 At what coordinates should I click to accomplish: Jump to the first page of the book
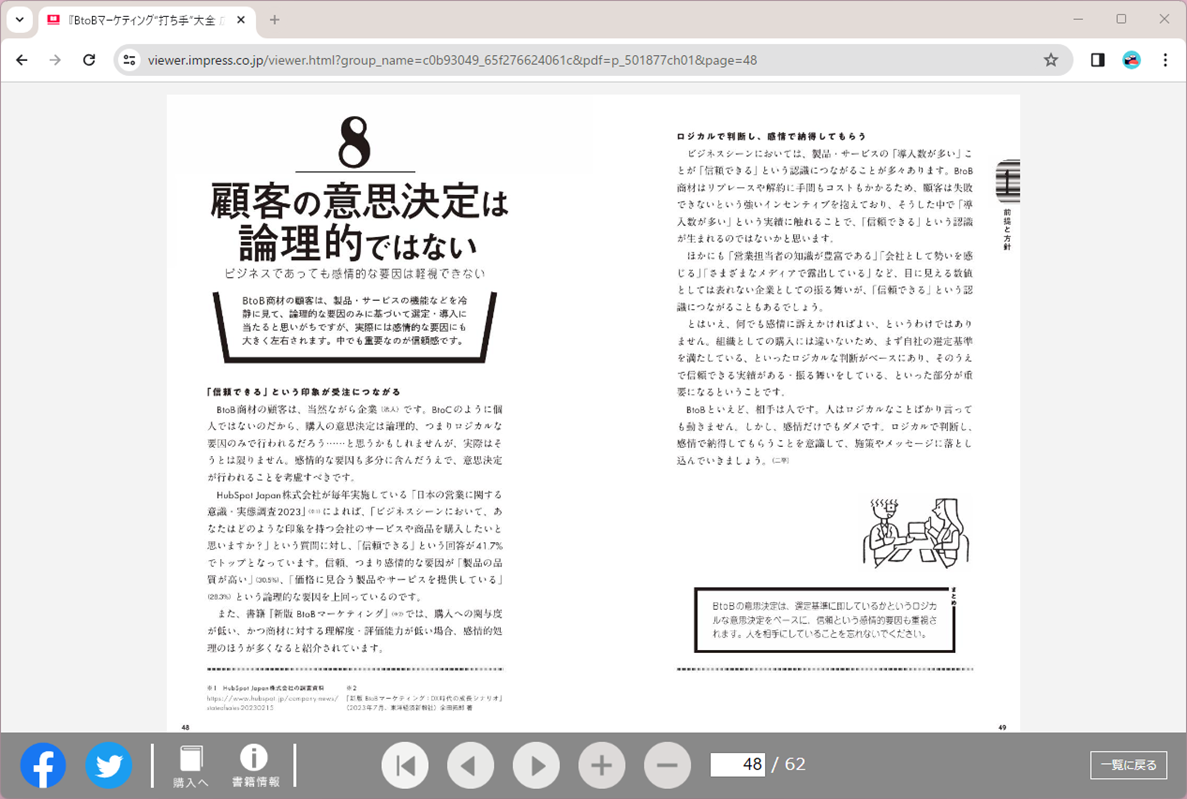coord(404,765)
